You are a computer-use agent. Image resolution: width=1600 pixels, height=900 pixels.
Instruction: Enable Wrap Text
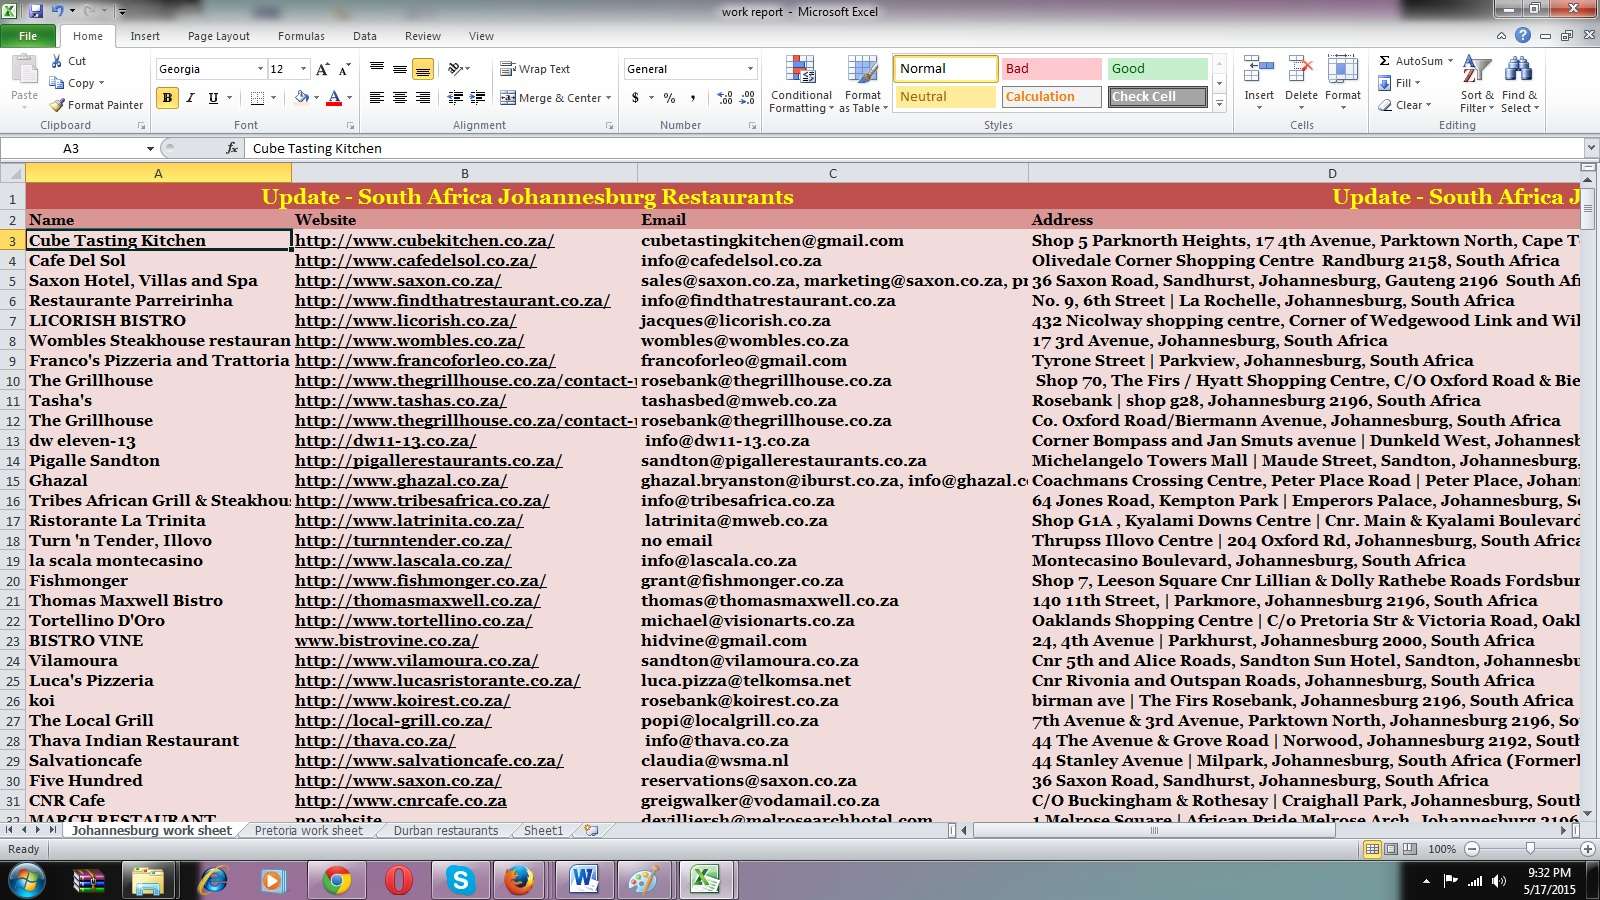(535, 69)
